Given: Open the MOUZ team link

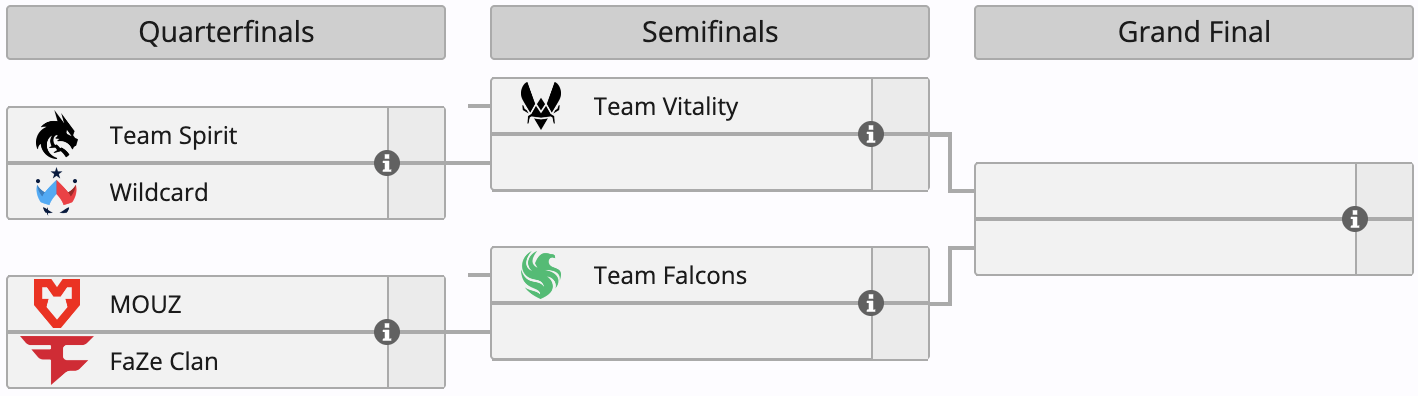Looking at the screenshot, I should click(x=146, y=304).
